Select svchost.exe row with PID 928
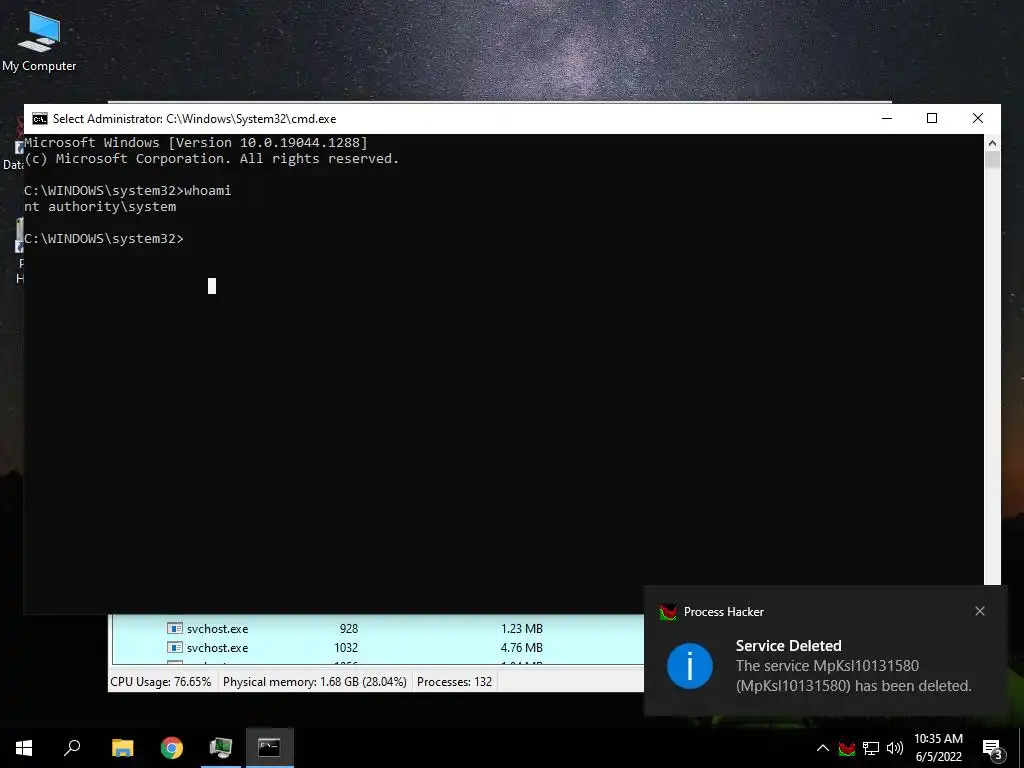Image resolution: width=1024 pixels, height=768 pixels. 378,628
